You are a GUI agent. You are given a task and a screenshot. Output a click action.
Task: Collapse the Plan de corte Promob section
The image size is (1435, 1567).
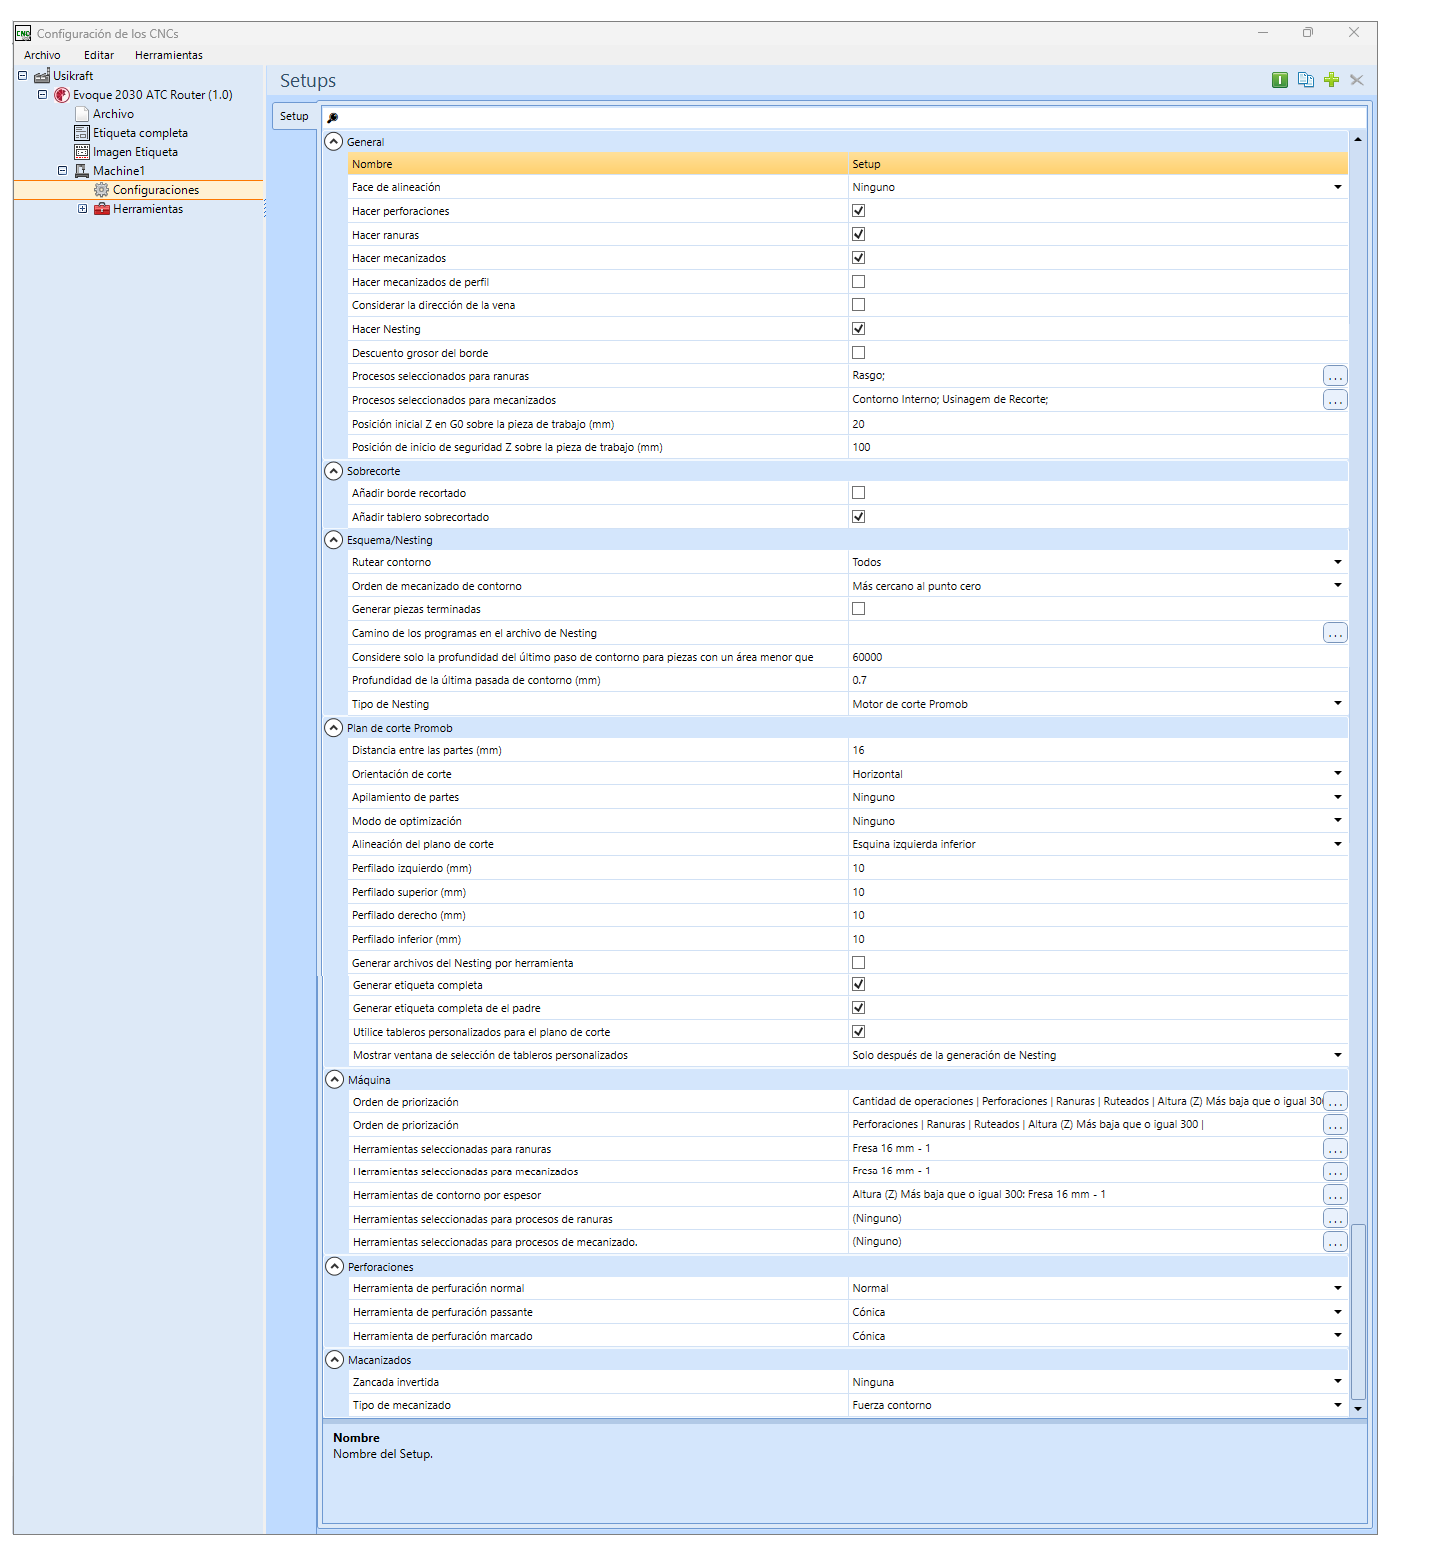(x=334, y=728)
